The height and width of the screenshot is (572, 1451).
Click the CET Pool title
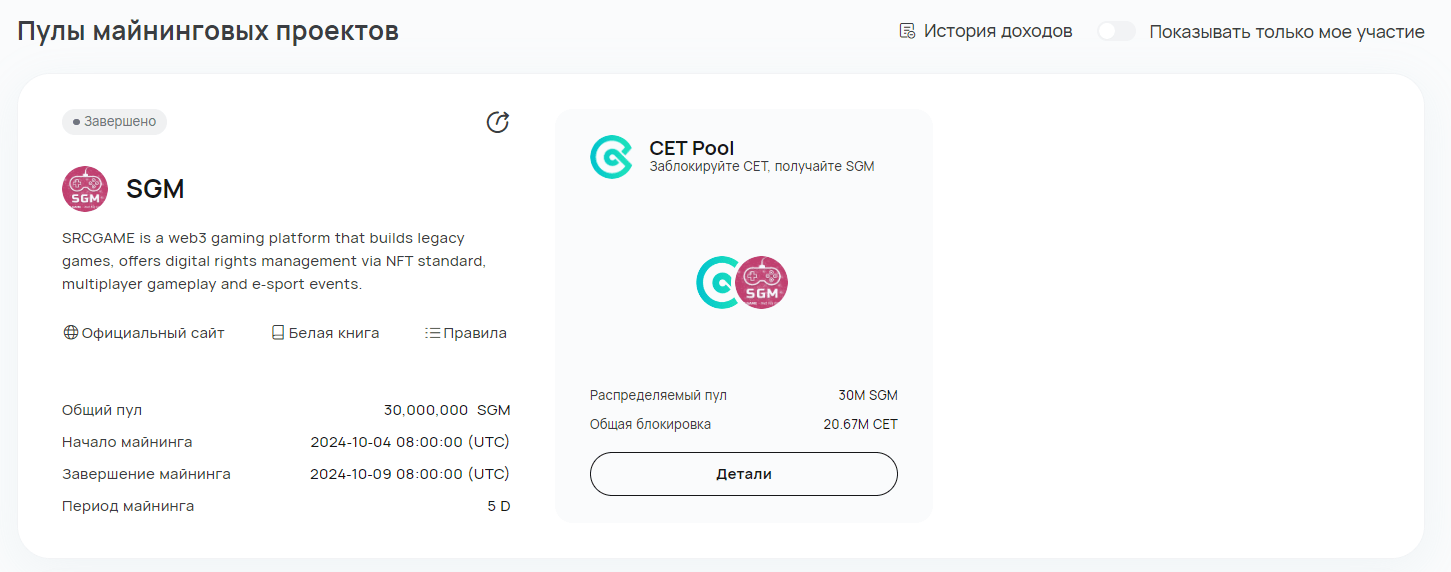(692, 148)
